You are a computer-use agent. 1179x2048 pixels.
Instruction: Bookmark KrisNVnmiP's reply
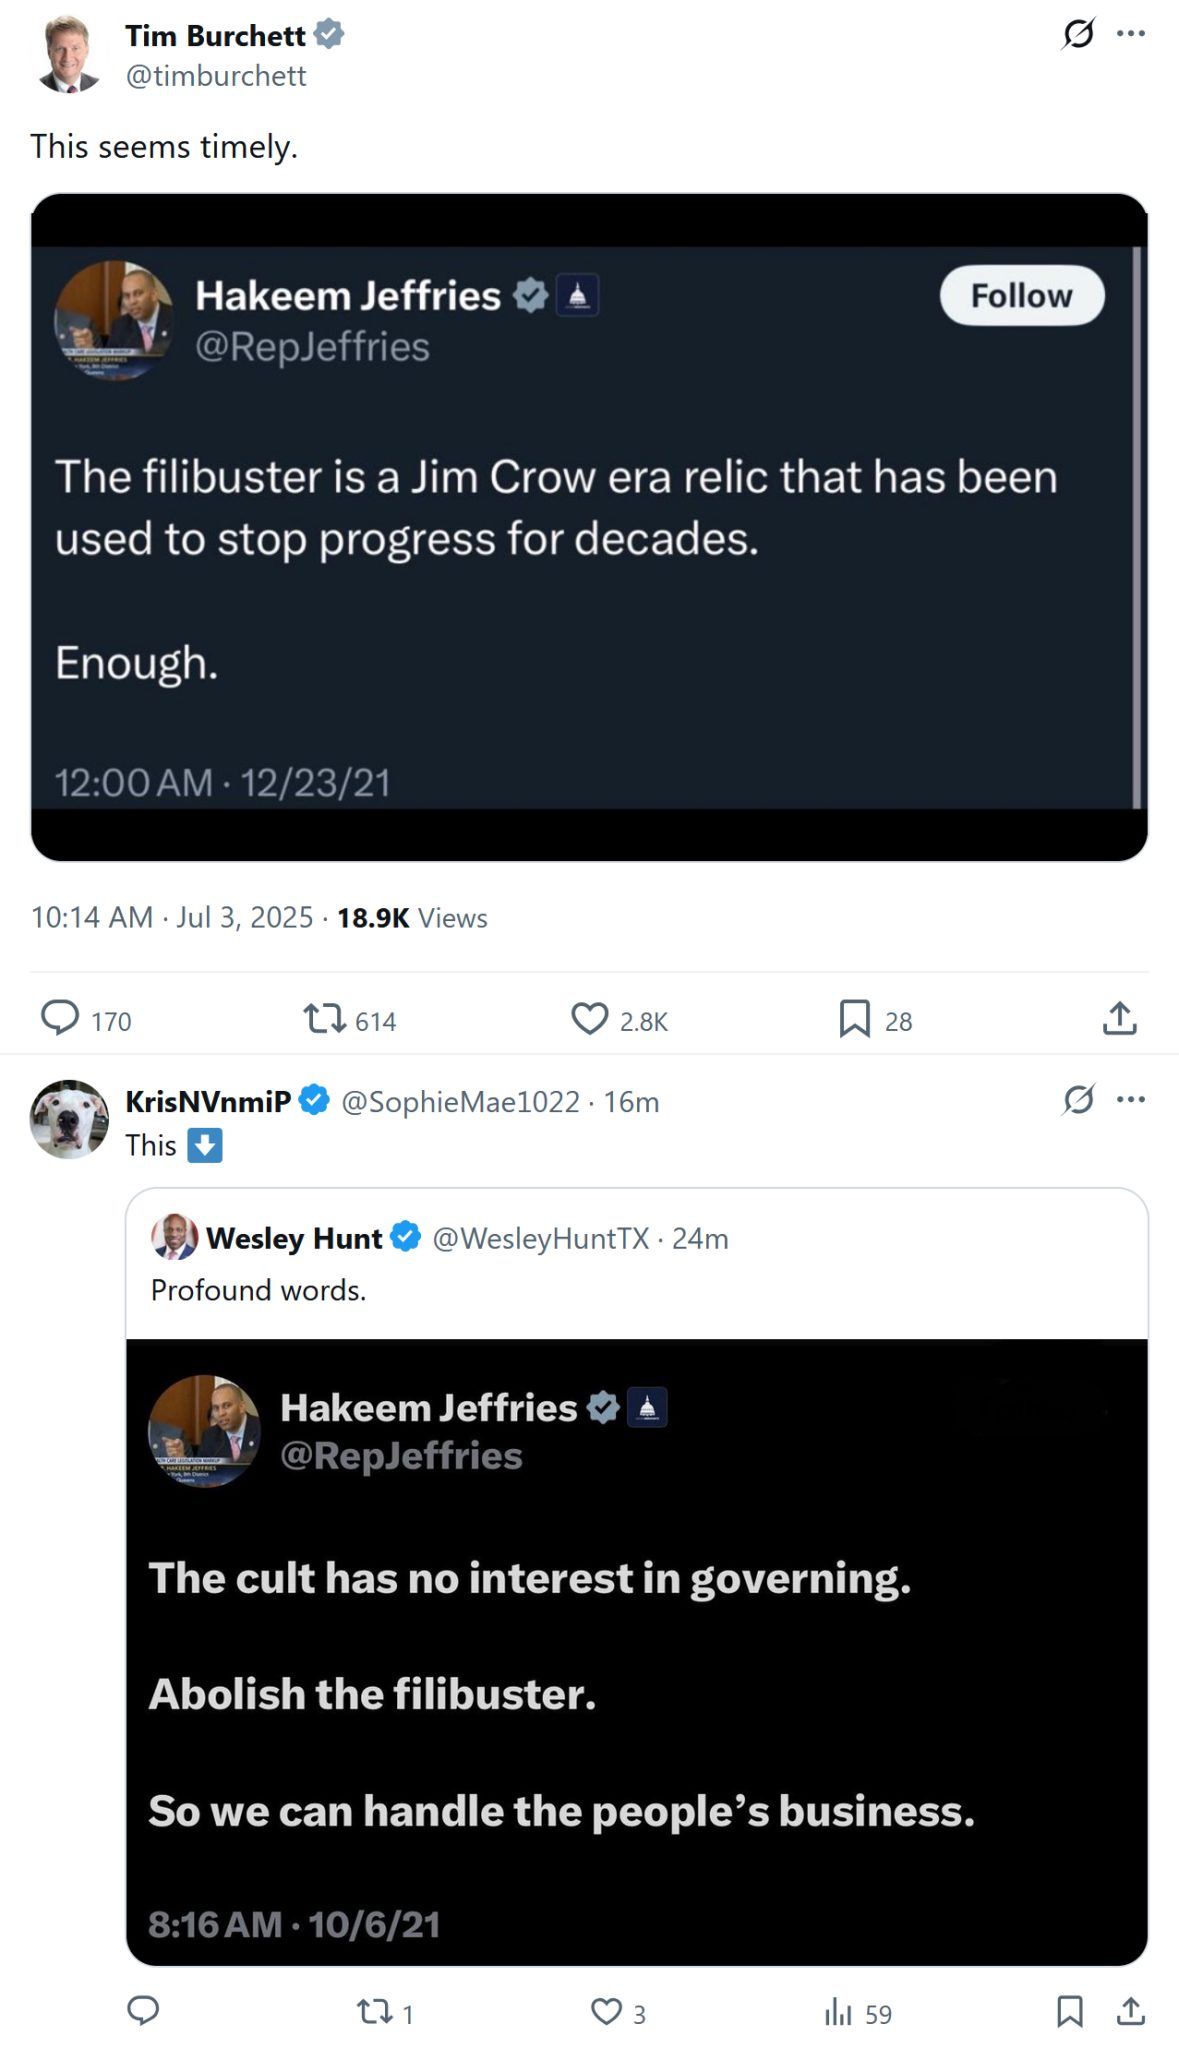point(1071,2012)
